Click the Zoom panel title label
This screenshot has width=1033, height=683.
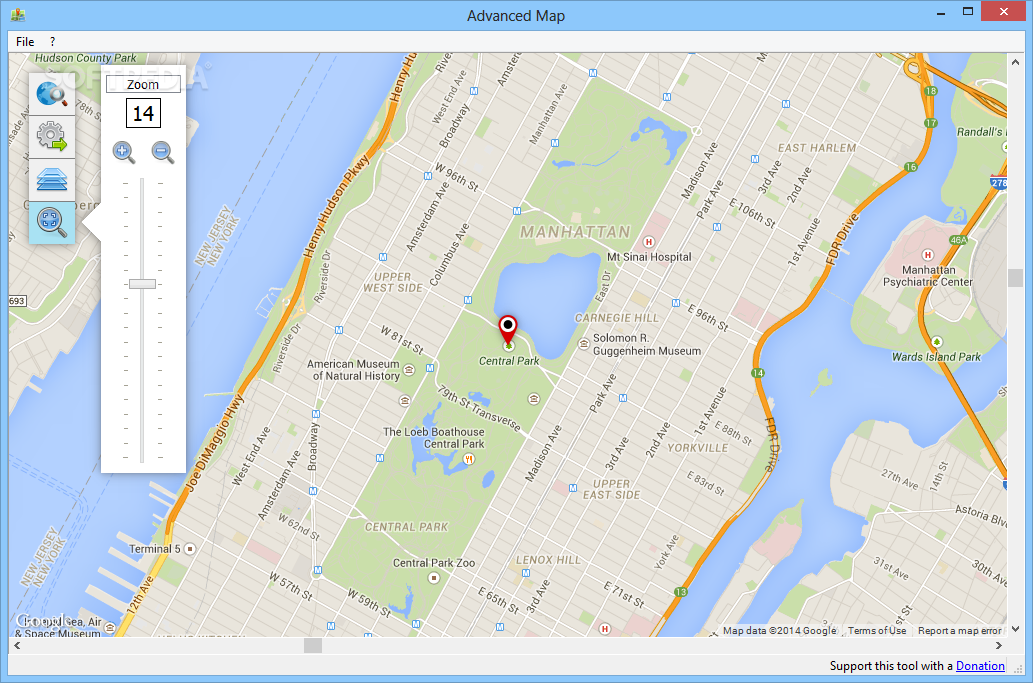click(143, 84)
